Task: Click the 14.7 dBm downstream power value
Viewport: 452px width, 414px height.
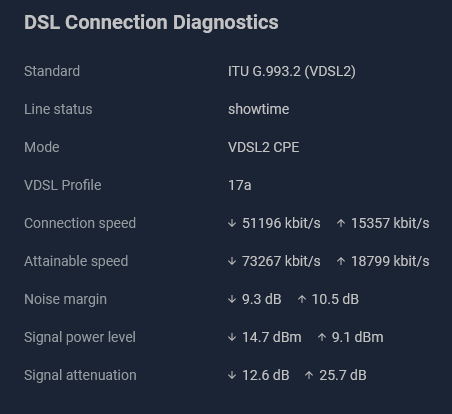Action: pyautogui.click(x=272, y=337)
